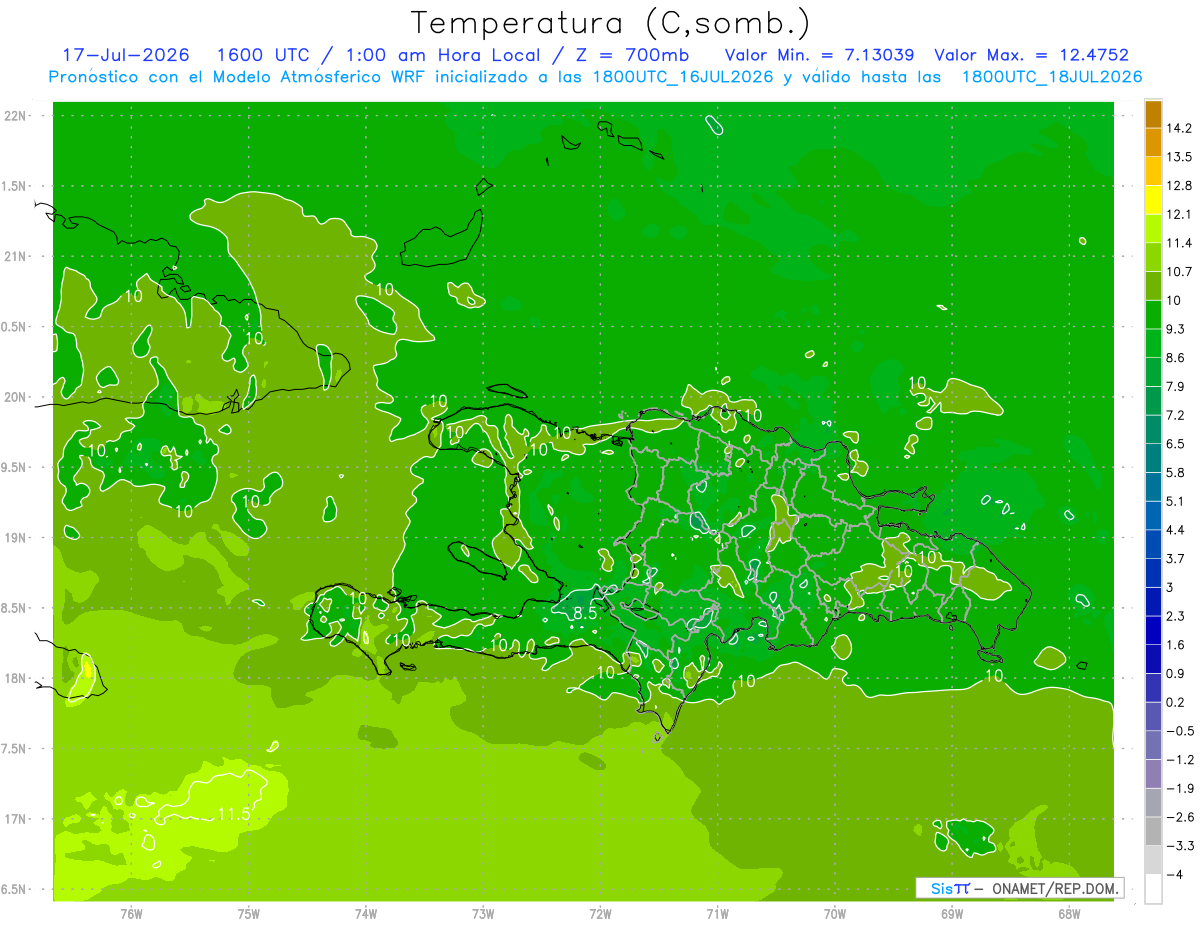The image size is (1200, 927).
Task: Click the "5.1" colorbar value
Action: [x=1176, y=501]
